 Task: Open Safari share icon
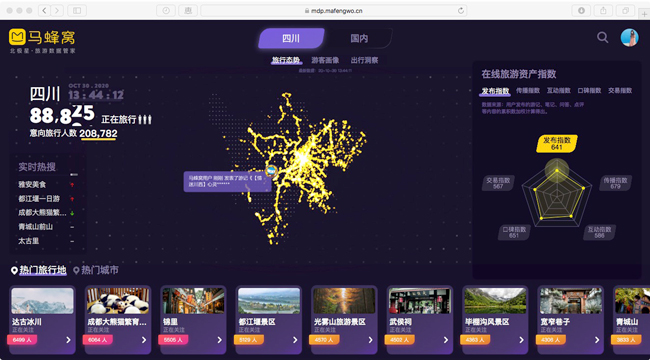coord(603,11)
